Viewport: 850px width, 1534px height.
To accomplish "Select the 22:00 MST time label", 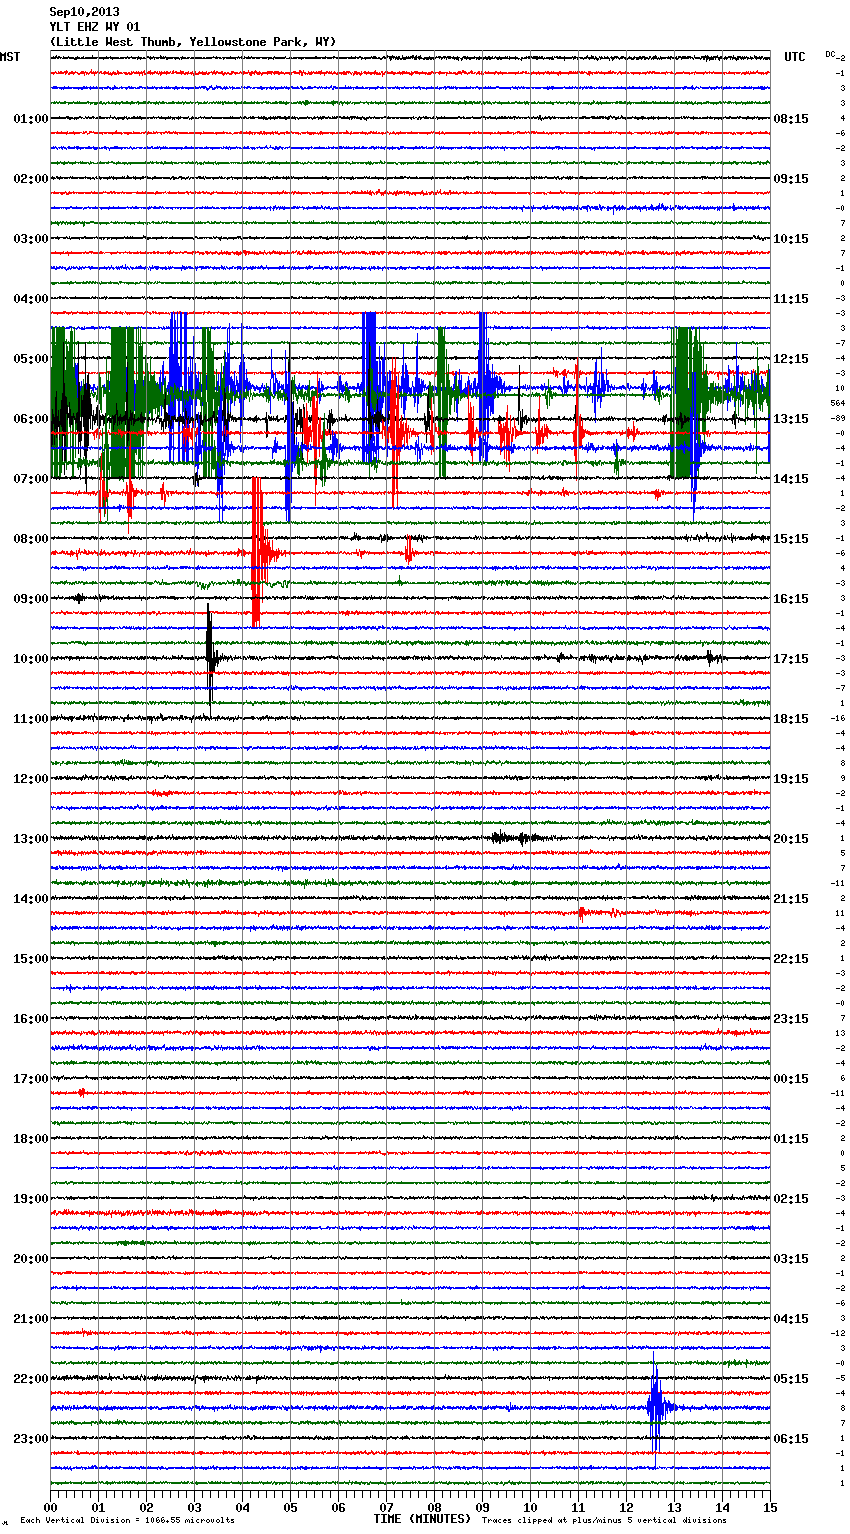I will click(x=31, y=1379).
